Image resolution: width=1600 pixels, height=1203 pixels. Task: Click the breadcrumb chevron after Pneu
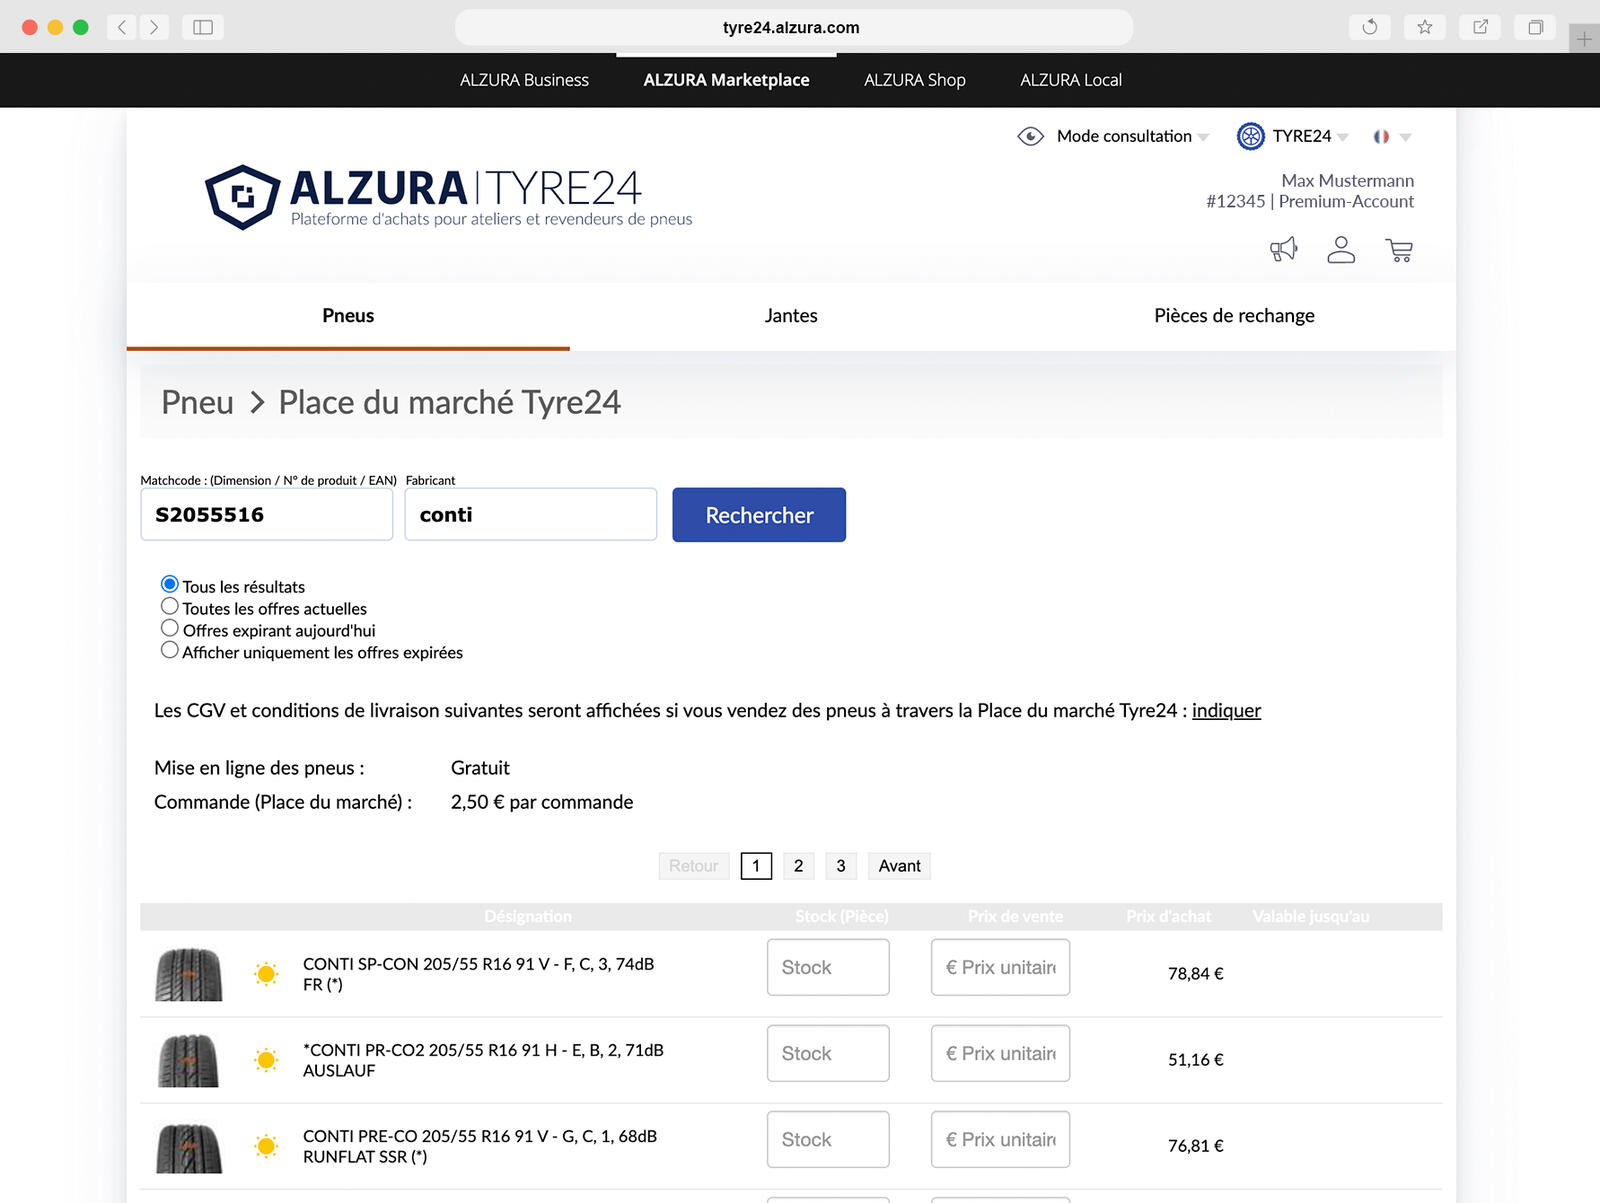click(257, 402)
